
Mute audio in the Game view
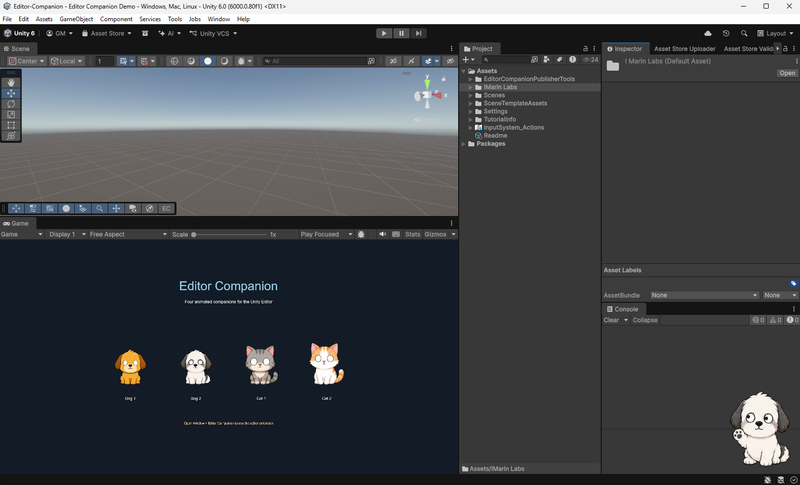(382, 234)
